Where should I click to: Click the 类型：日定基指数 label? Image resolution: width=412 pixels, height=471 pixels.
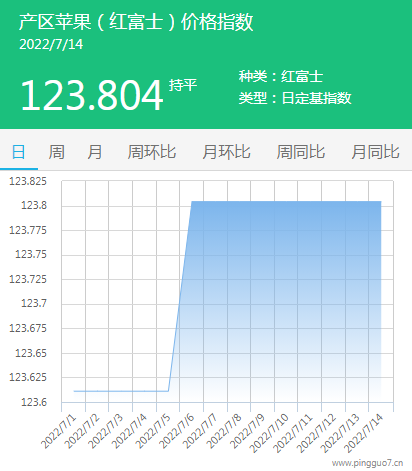point(295,98)
